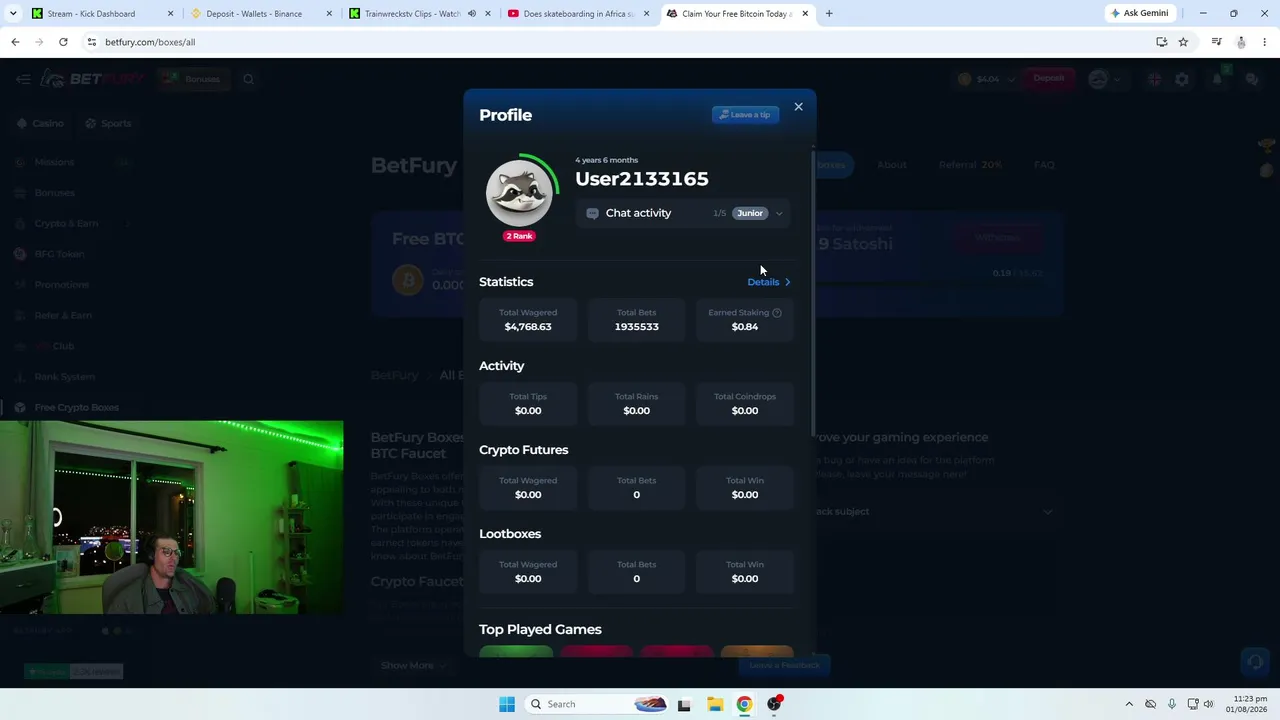The width and height of the screenshot is (1280, 720).
Task: Open a new browser tab
Action: coord(829,14)
